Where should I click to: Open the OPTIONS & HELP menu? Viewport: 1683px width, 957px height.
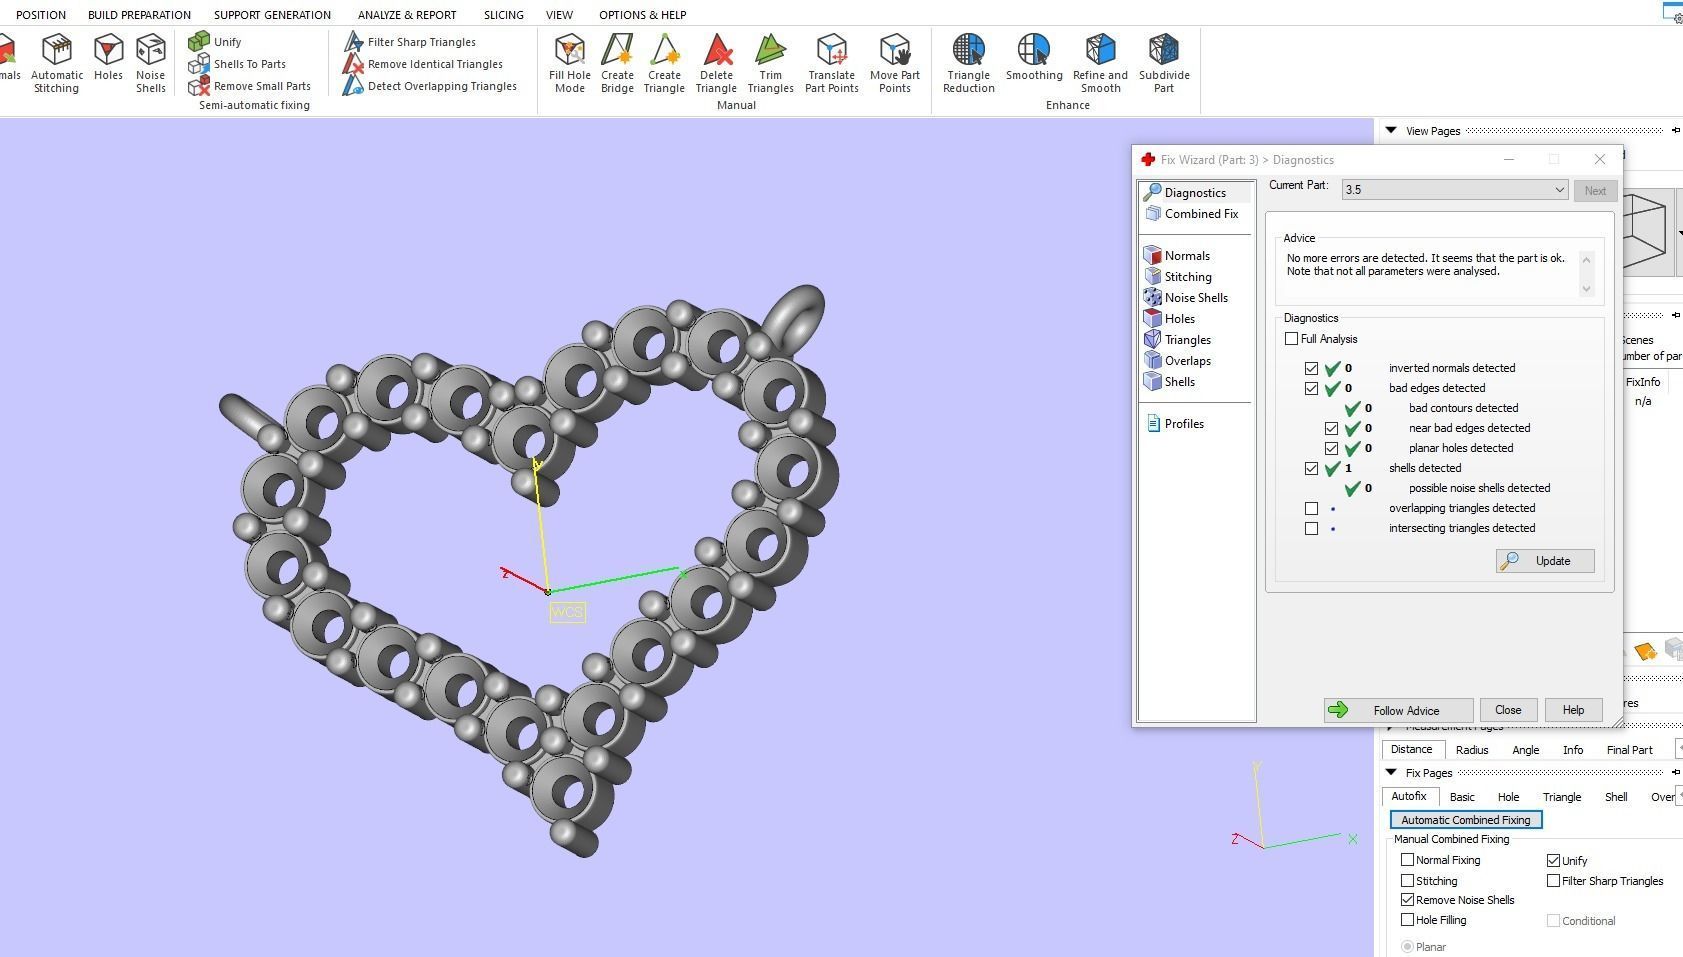pos(642,14)
